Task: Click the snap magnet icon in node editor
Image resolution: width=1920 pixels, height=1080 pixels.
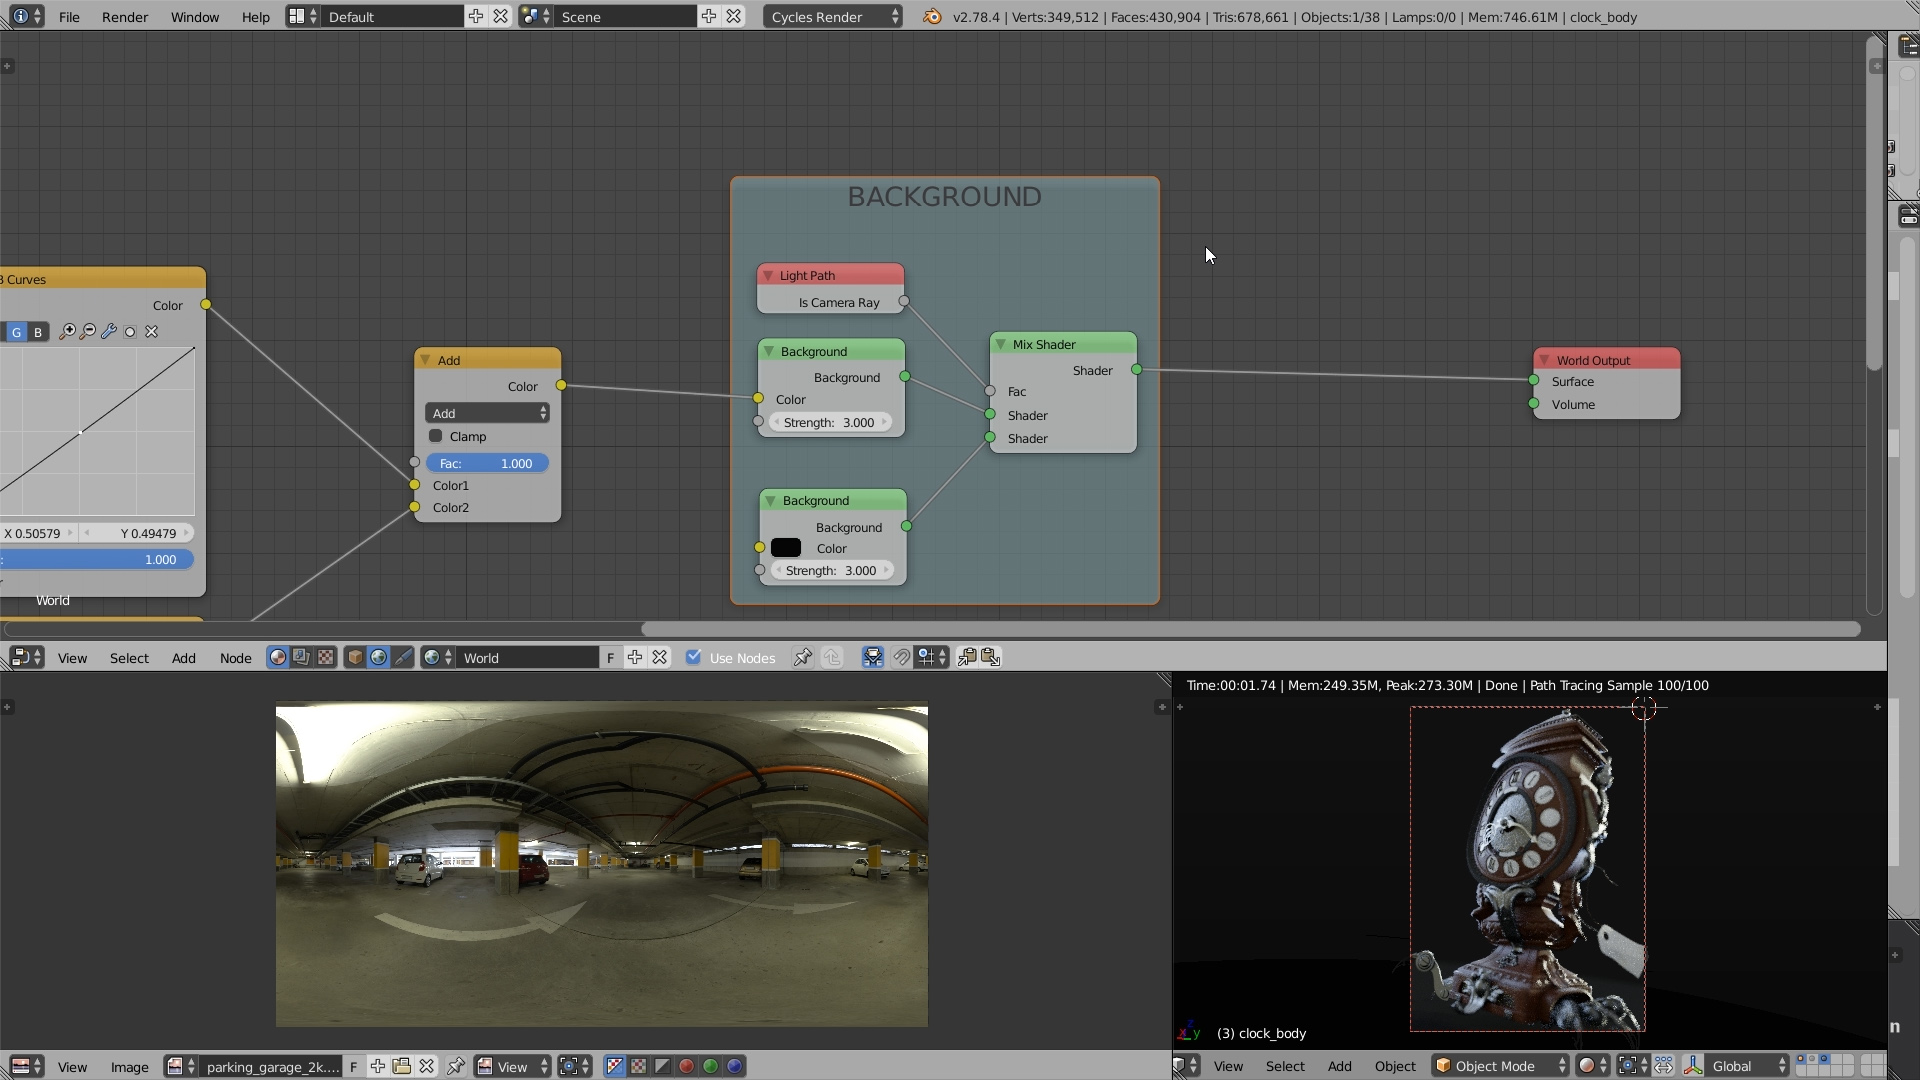Action: [901, 657]
